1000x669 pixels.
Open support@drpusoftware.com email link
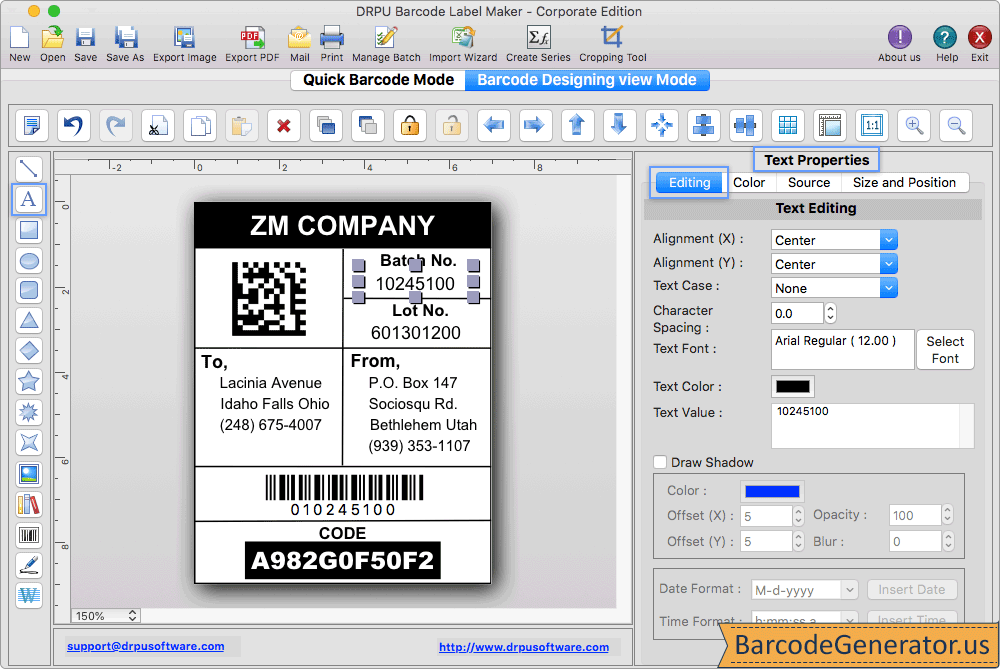point(146,646)
